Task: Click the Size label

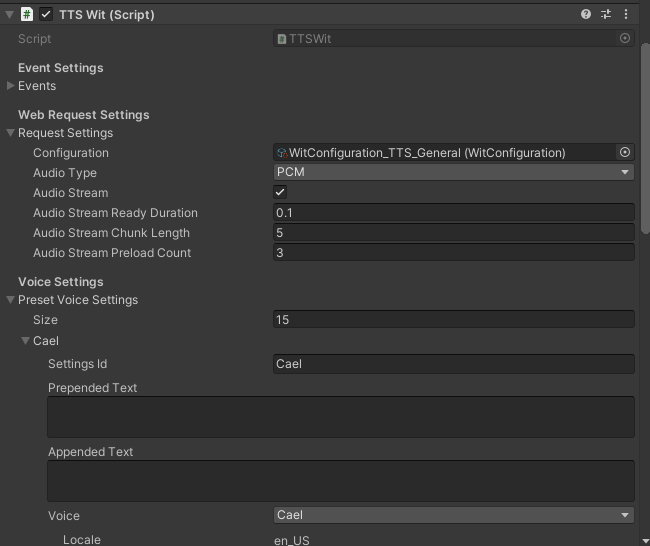Action: [46, 320]
